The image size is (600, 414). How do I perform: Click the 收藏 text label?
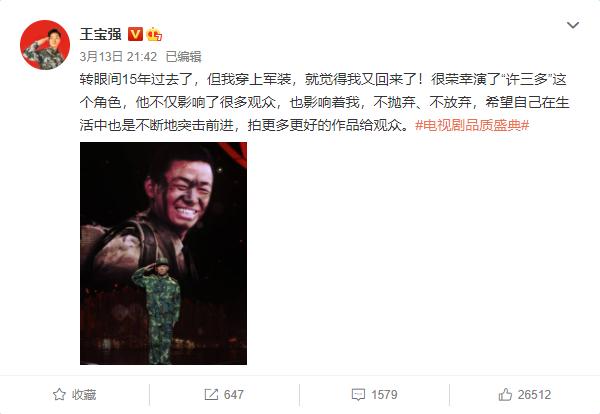pyautogui.click(x=84, y=394)
